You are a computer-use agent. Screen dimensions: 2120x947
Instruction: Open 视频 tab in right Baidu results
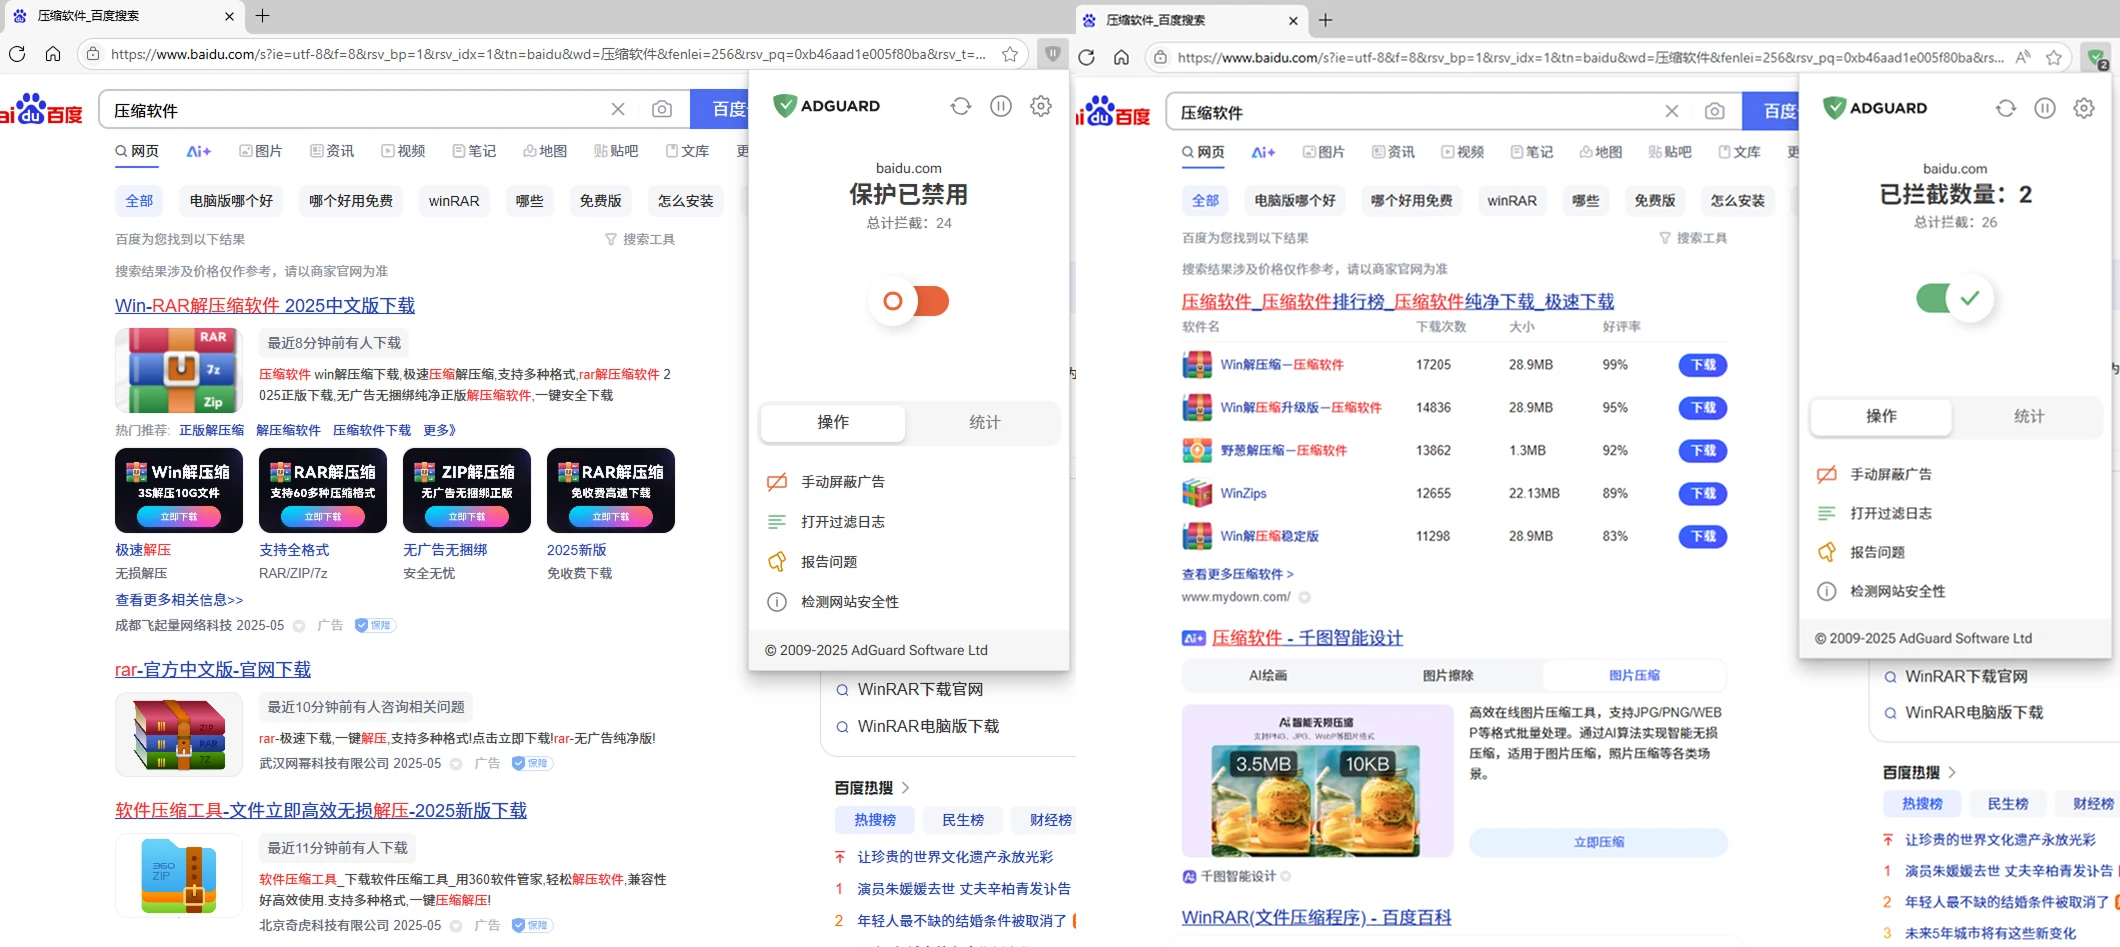[x=1462, y=152]
